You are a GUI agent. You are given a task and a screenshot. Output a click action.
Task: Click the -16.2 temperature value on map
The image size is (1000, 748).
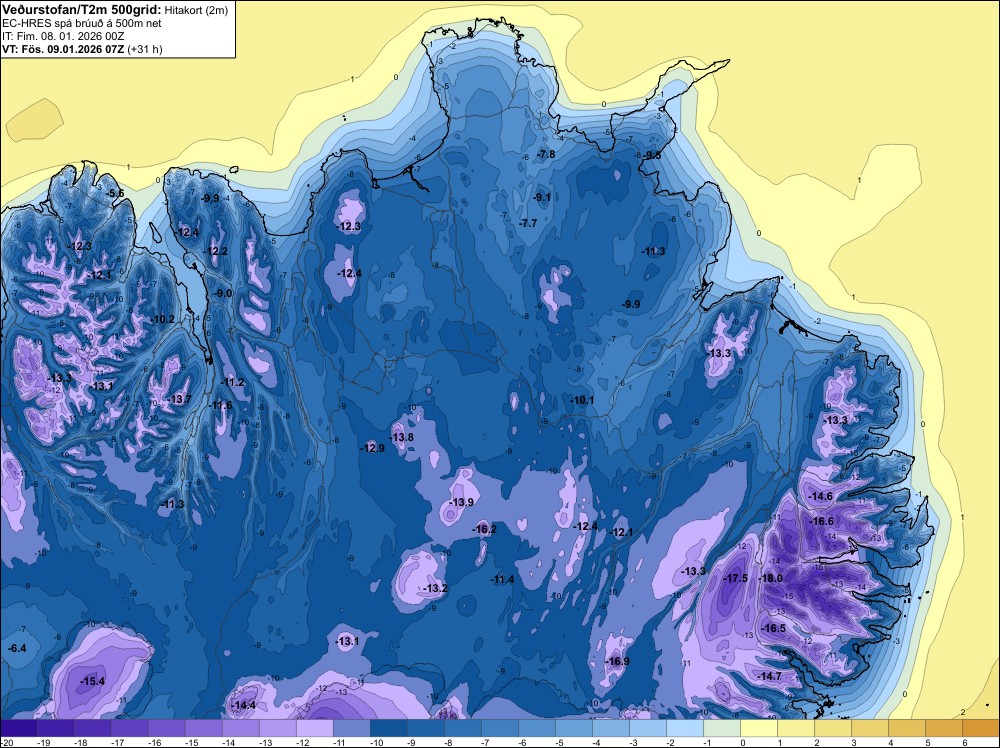coord(484,529)
